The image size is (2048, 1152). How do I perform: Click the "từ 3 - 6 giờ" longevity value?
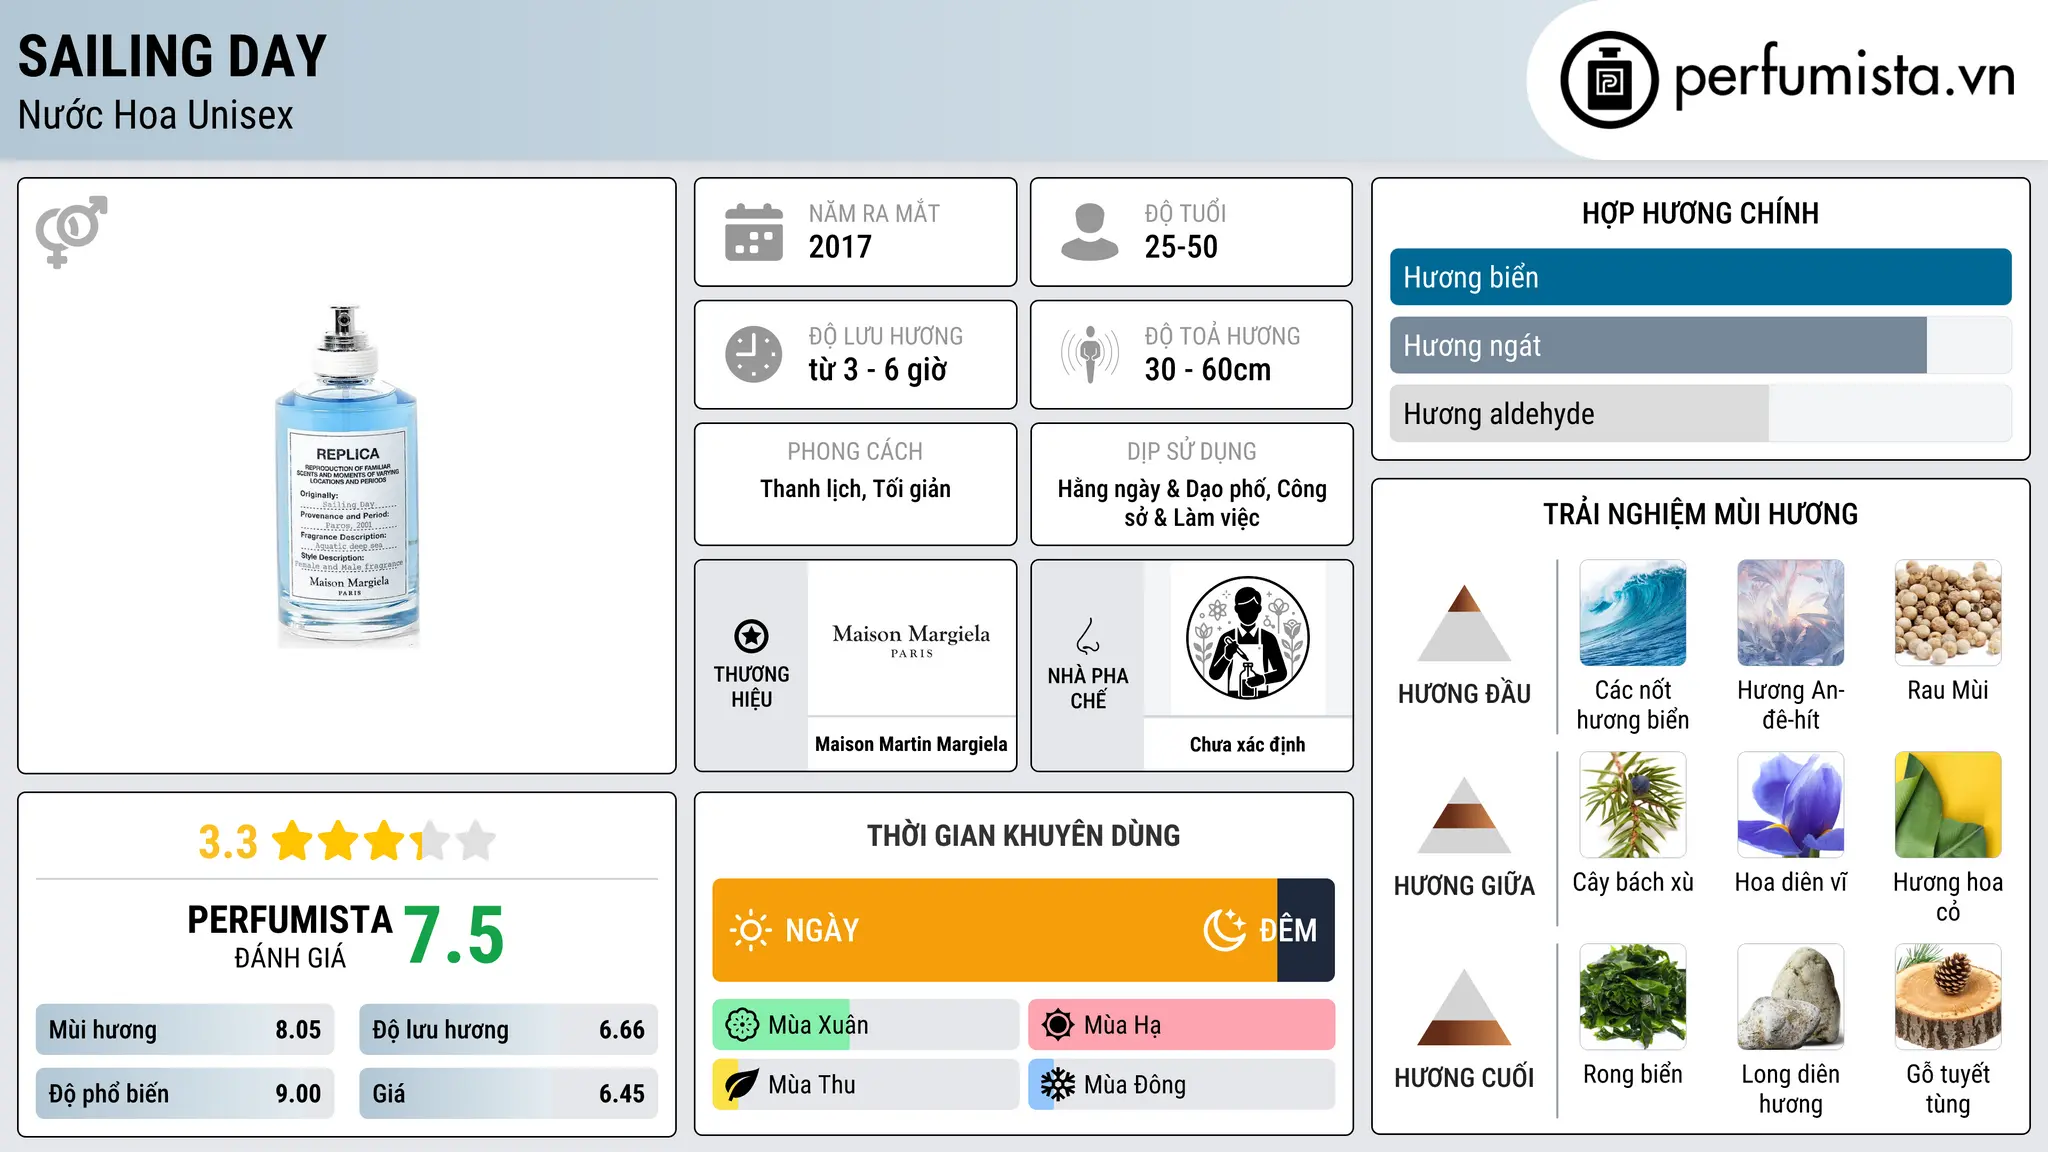point(878,370)
